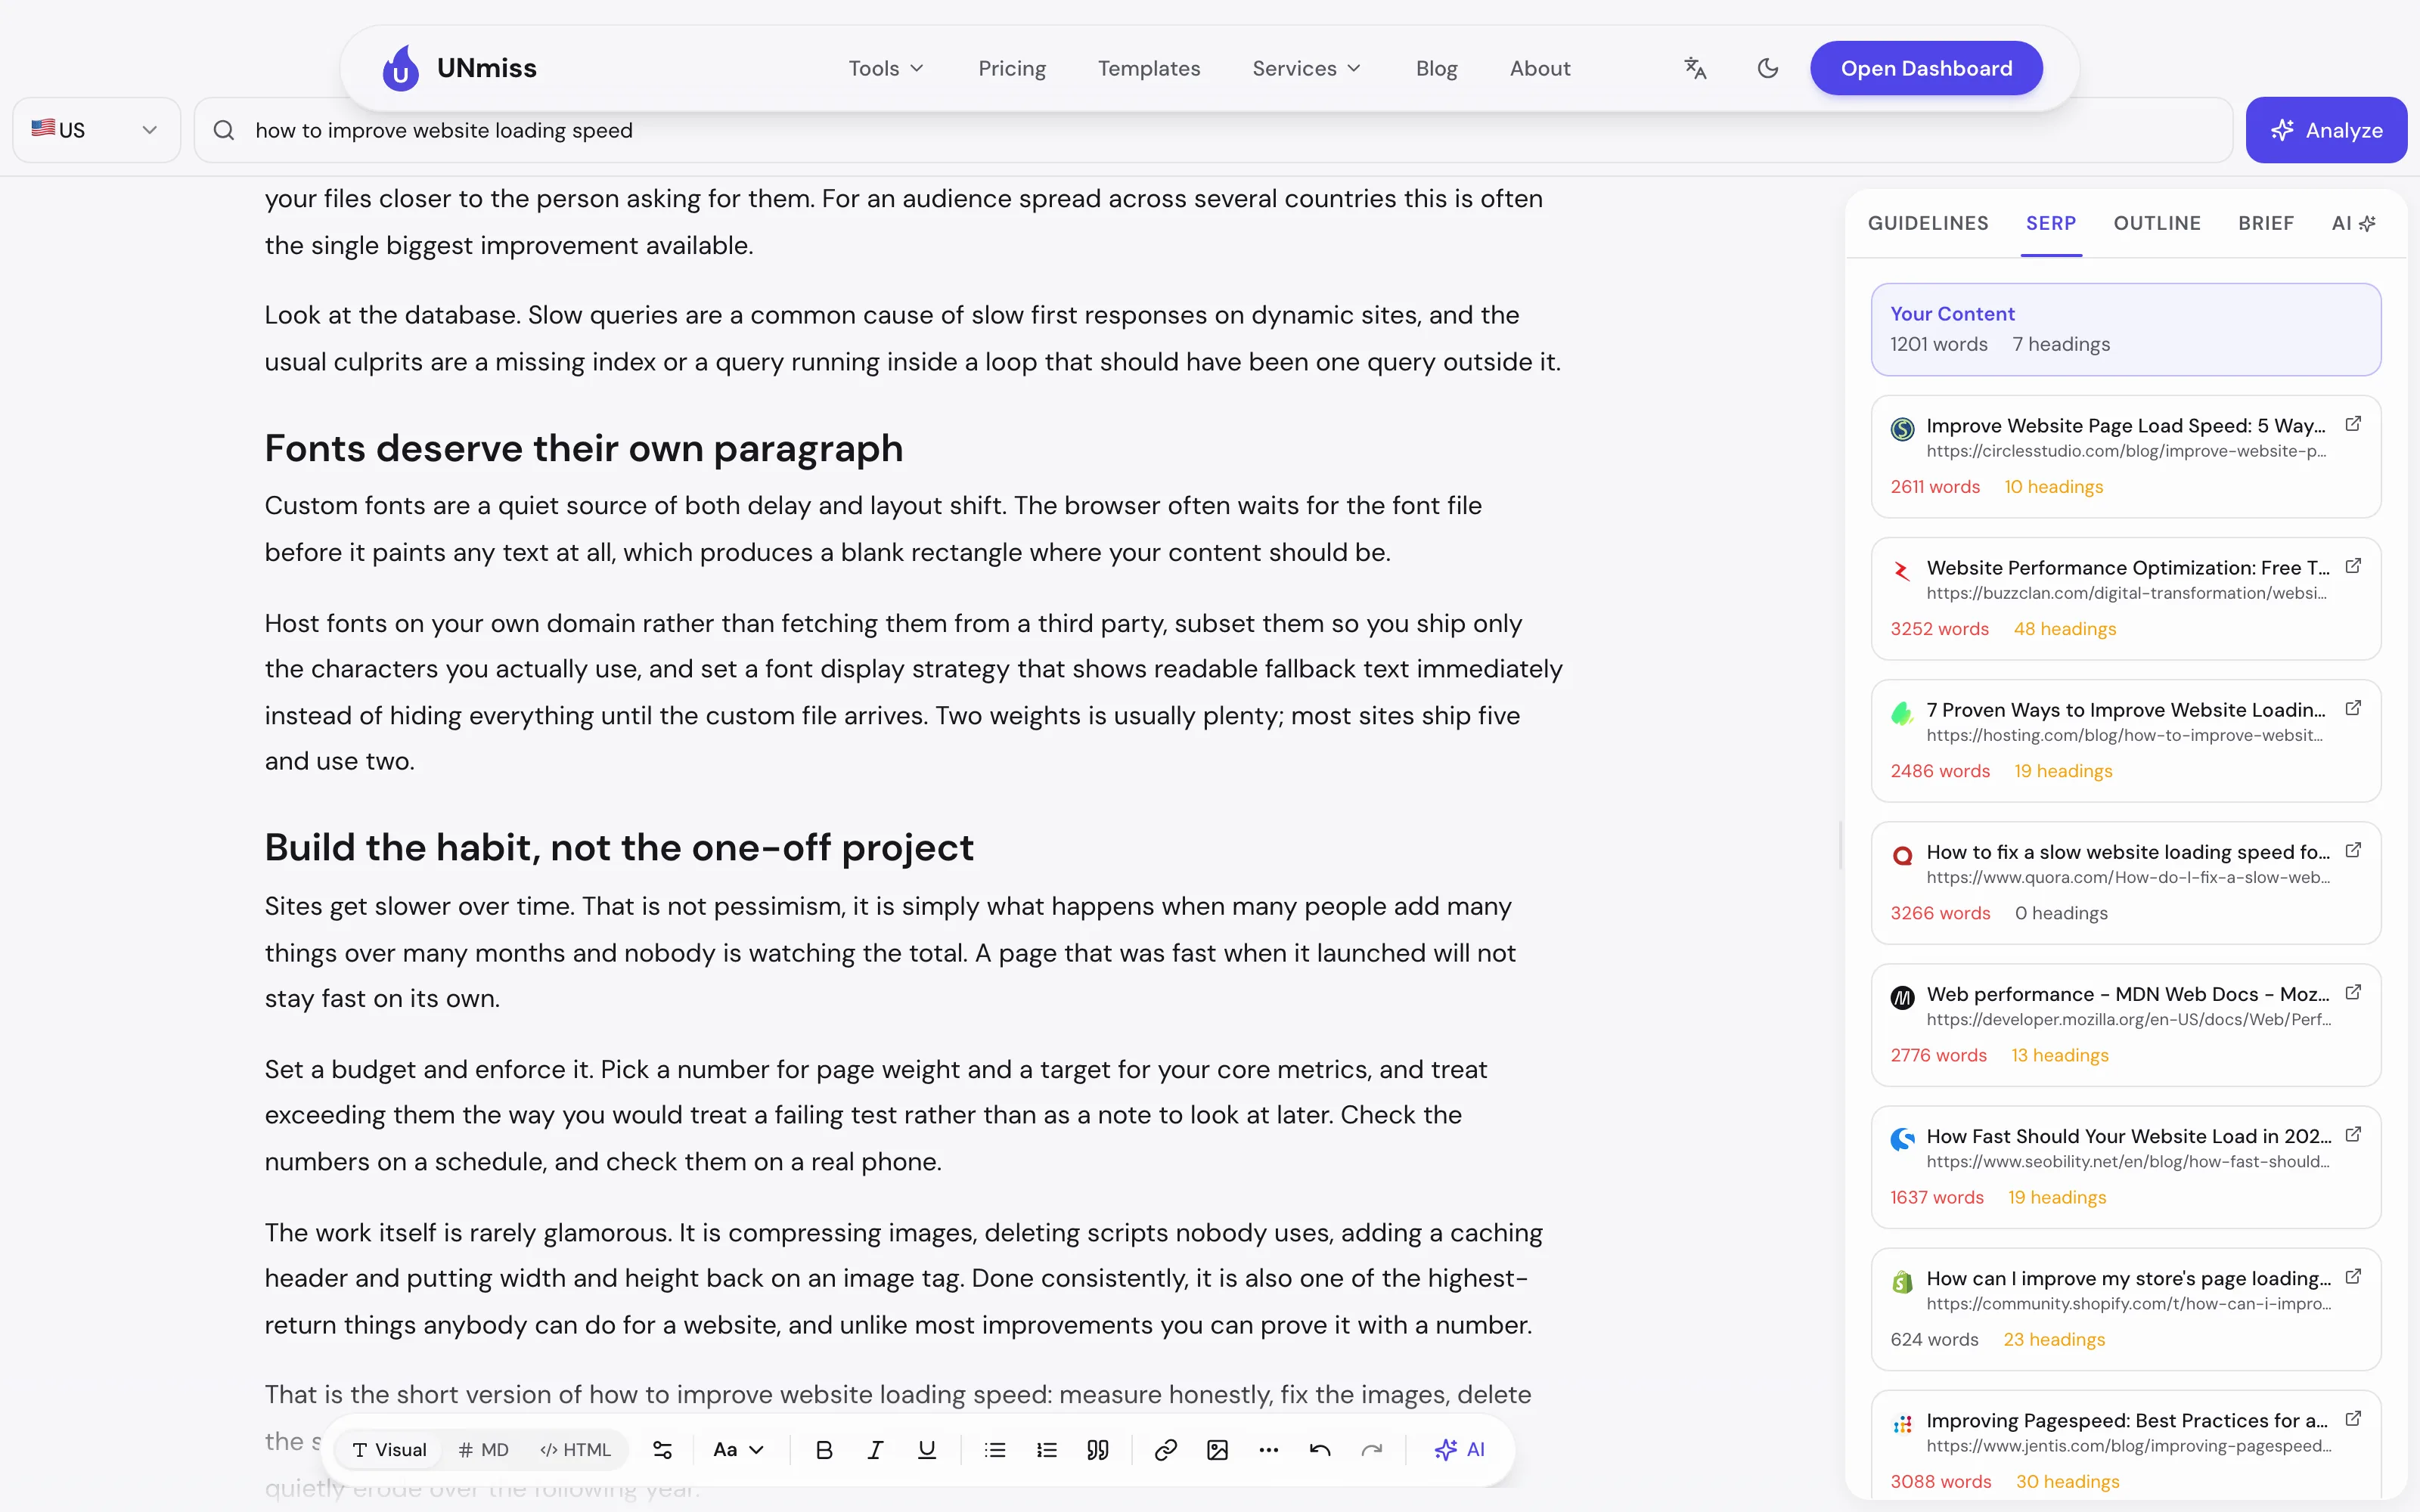Switch editor to MD mode
Viewport: 2420px width, 1512px height.
coord(484,1449)
